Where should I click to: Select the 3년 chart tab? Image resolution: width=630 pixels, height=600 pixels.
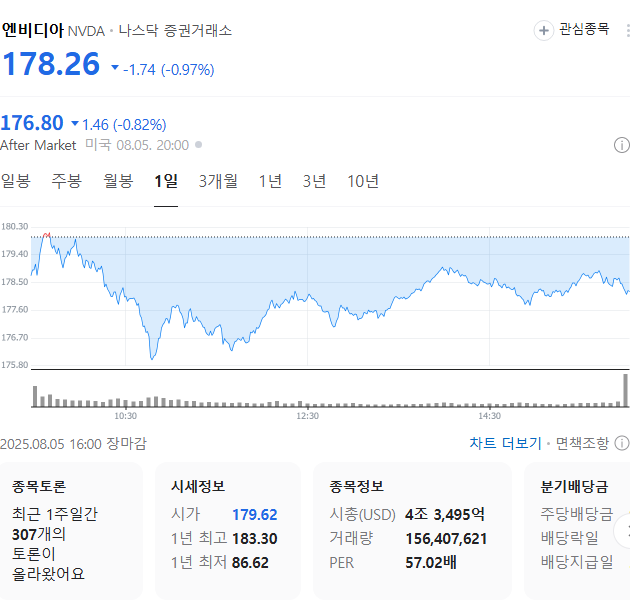click(x=314, y=181)
